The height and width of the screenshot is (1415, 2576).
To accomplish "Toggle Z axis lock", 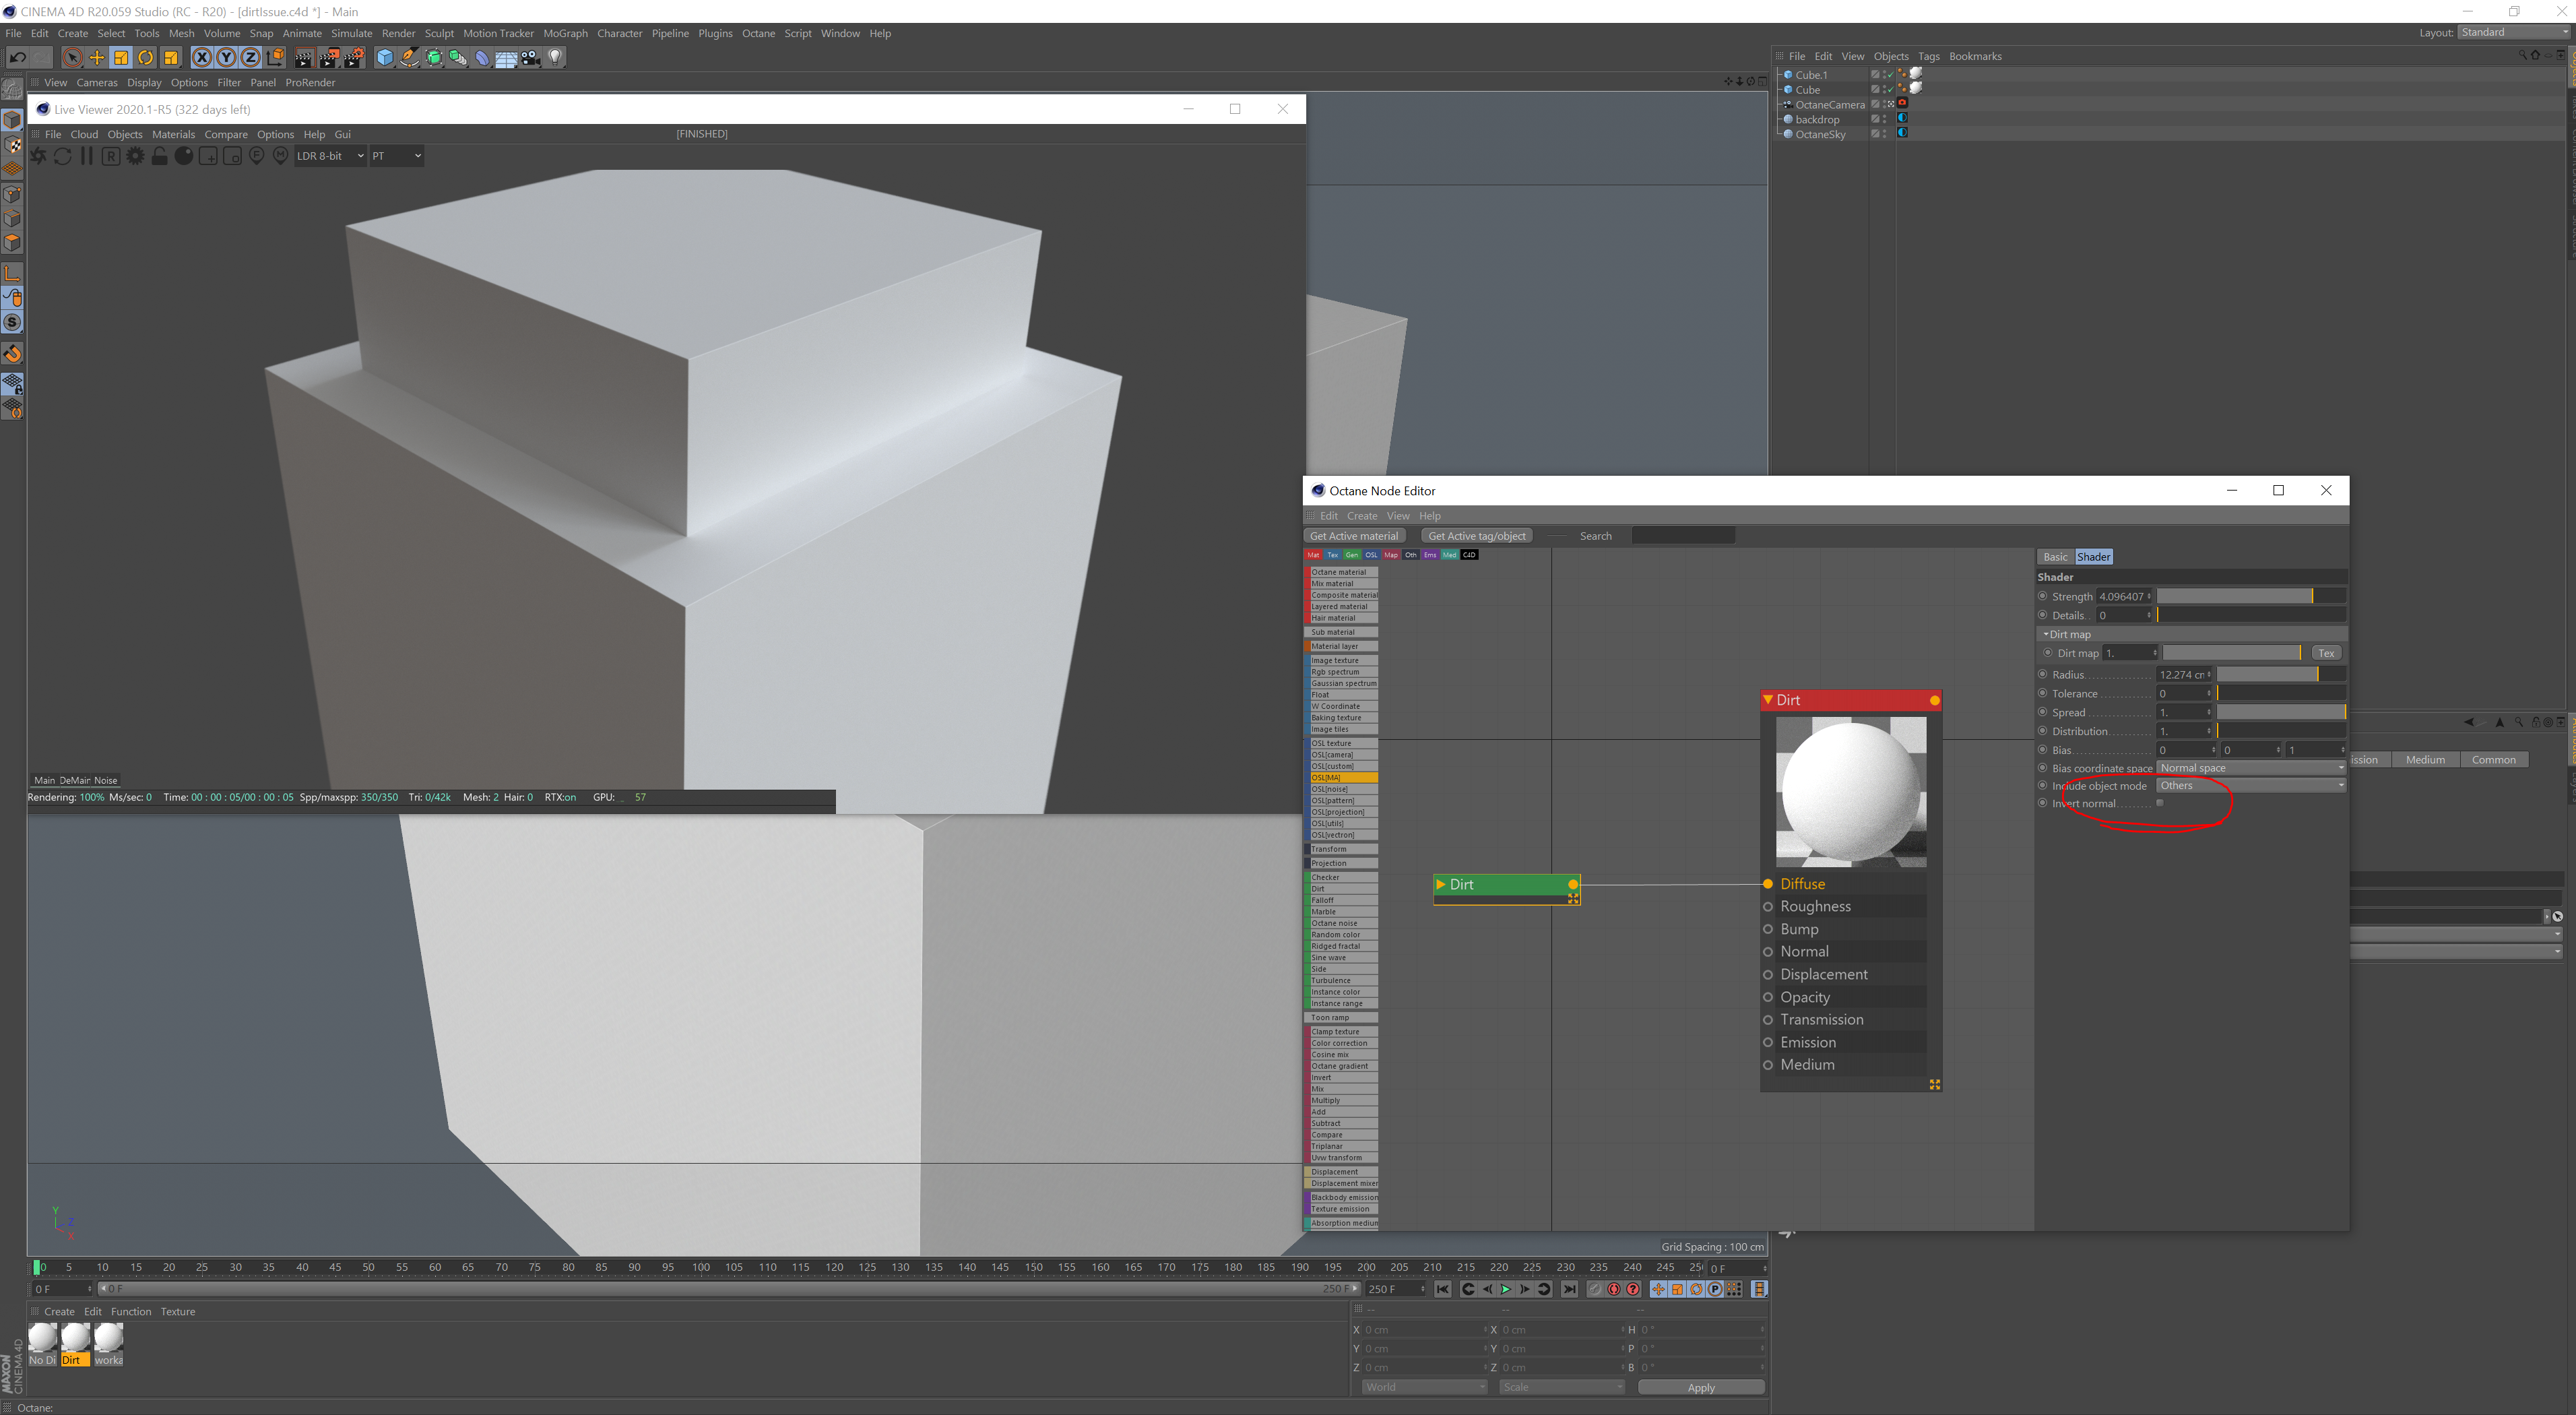I will coord(251,58).
